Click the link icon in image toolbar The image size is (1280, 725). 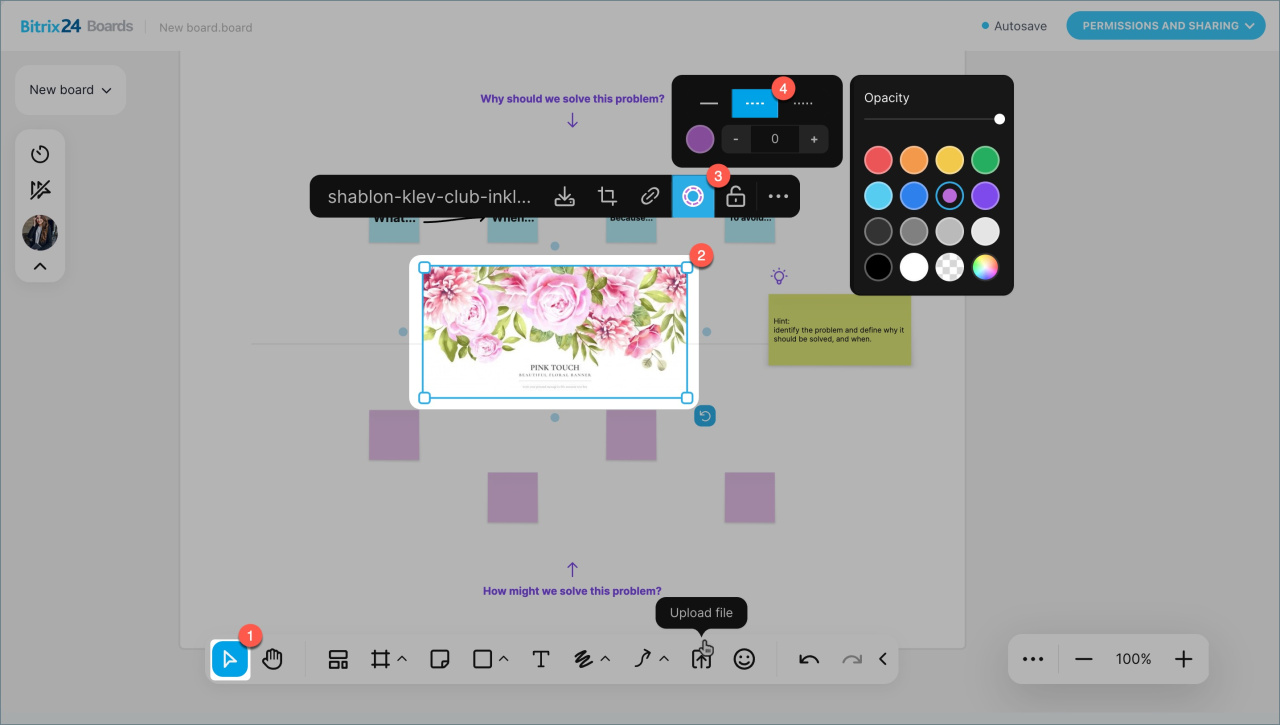pyautogui.click(x=650, y=196)
